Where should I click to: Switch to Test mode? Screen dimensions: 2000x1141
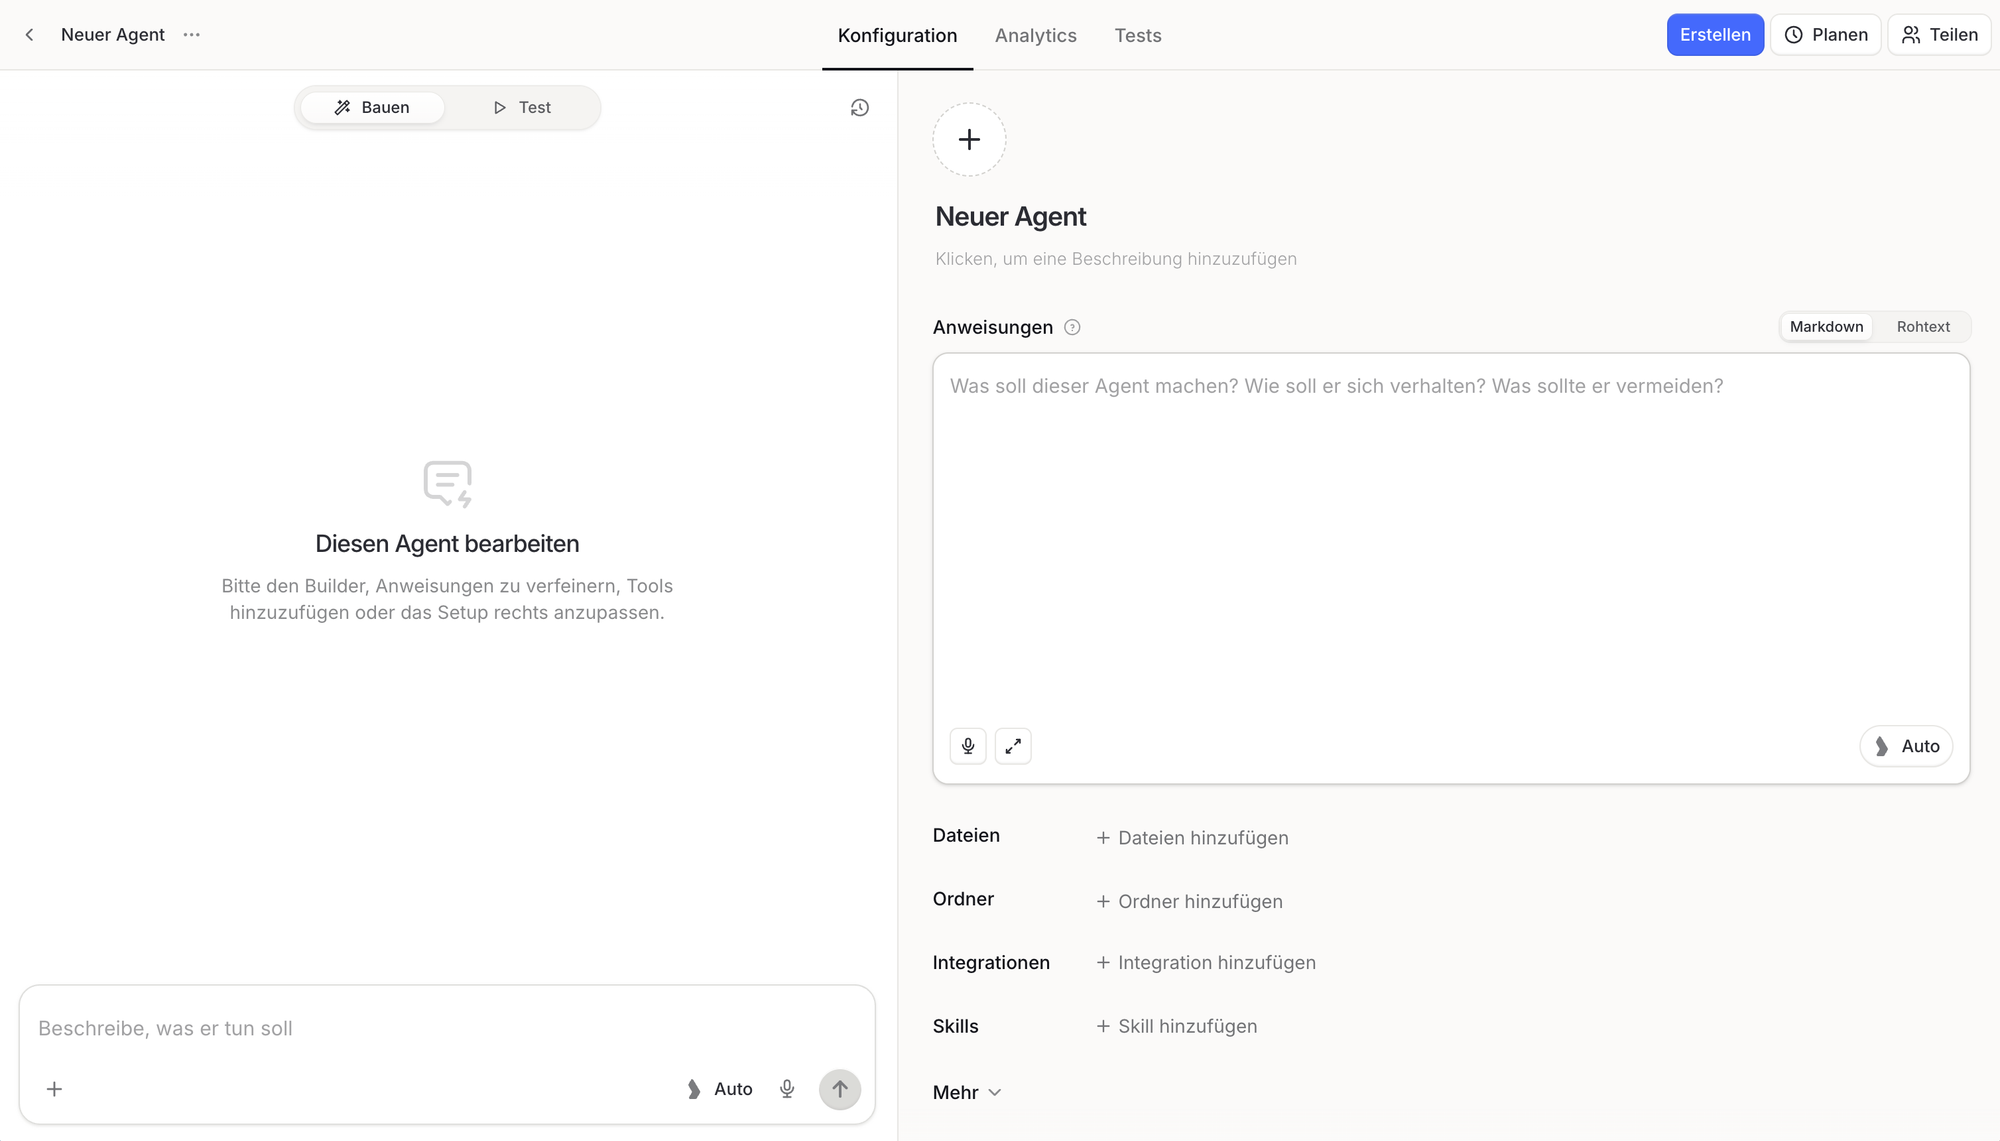click(522, 108)
